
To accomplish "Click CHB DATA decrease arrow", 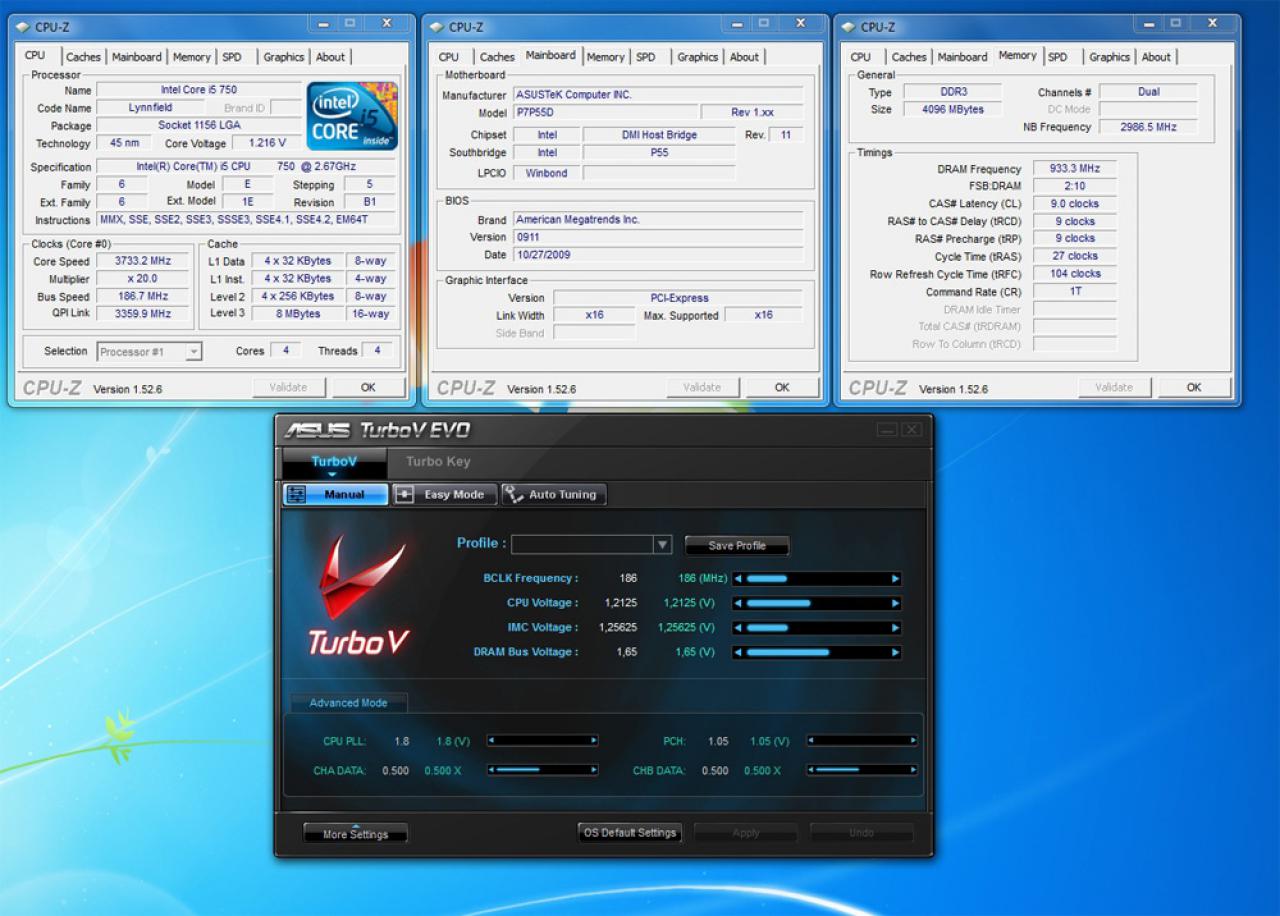I will click(x=811, y=770).
